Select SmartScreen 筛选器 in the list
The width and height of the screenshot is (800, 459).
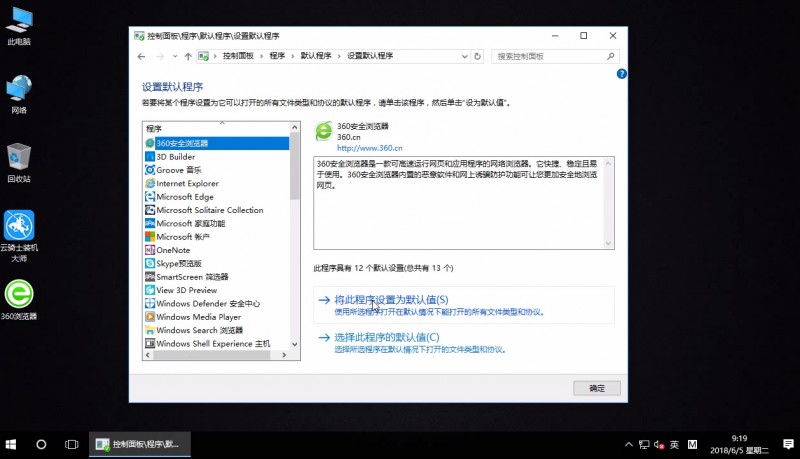(x=217, y=276)
